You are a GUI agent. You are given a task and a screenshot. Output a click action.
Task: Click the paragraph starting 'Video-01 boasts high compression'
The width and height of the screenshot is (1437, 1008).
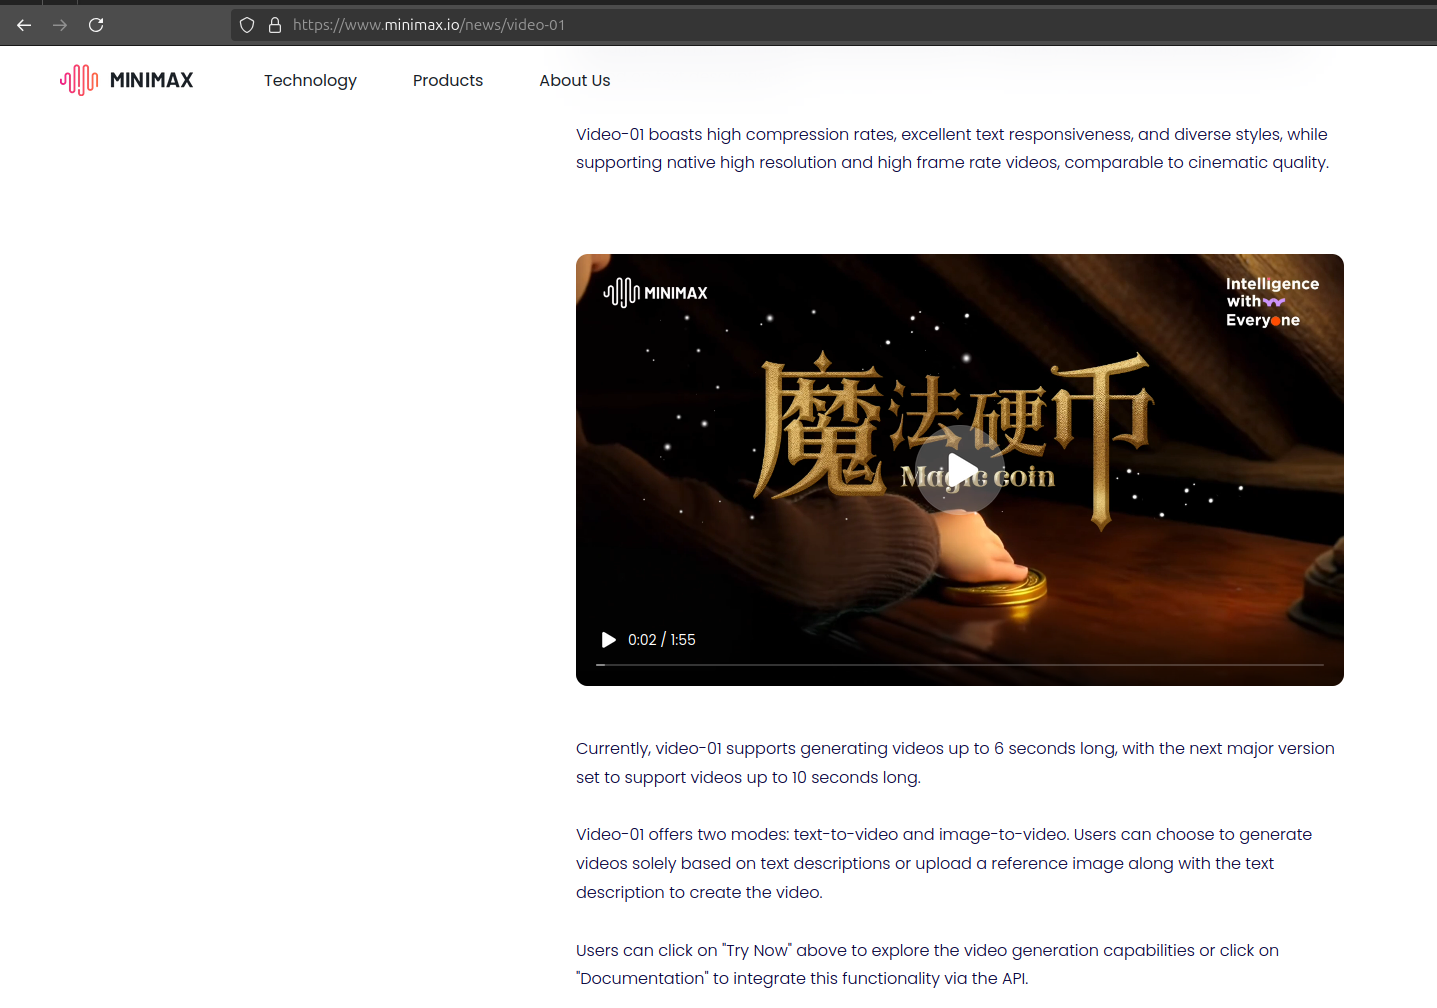pyautogui.click(x=952, y=148)
